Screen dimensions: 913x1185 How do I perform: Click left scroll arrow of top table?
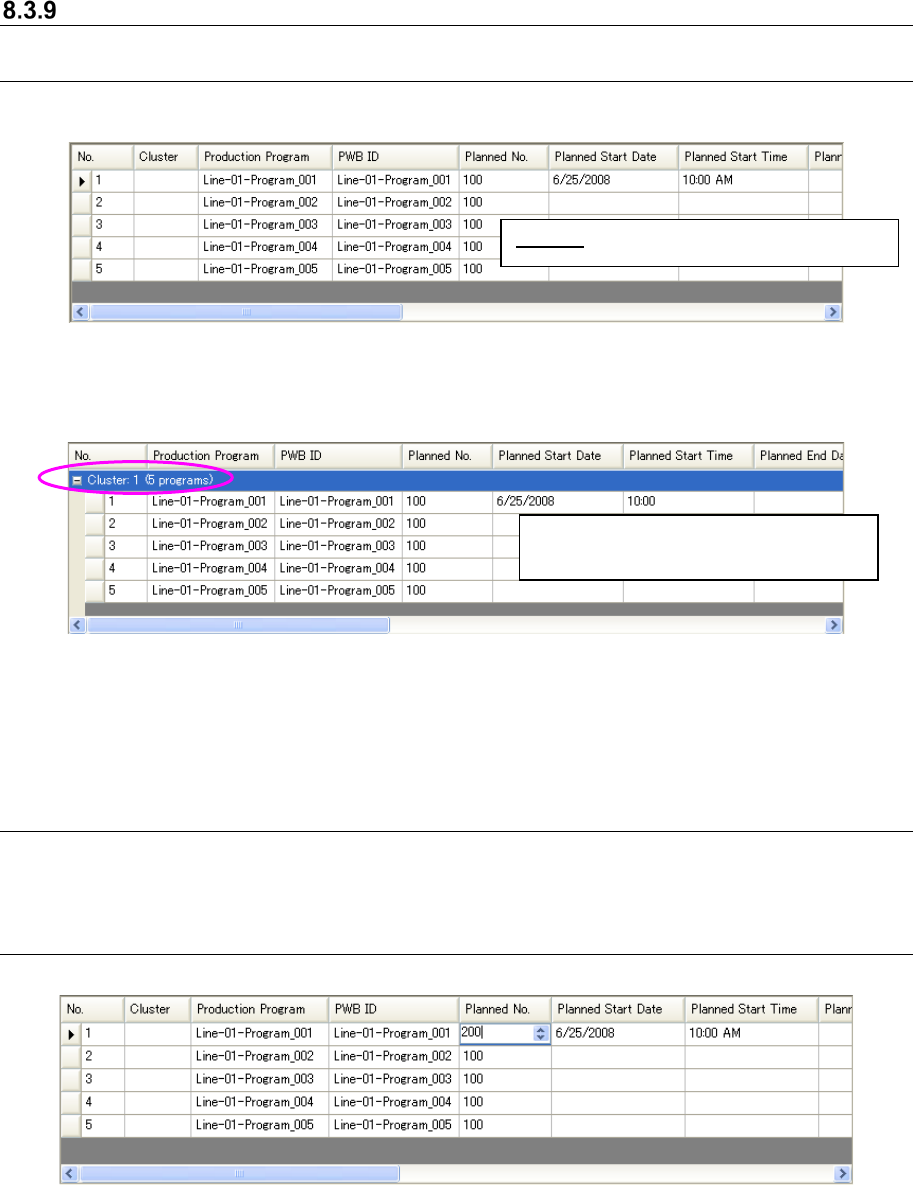pos(80,312)
